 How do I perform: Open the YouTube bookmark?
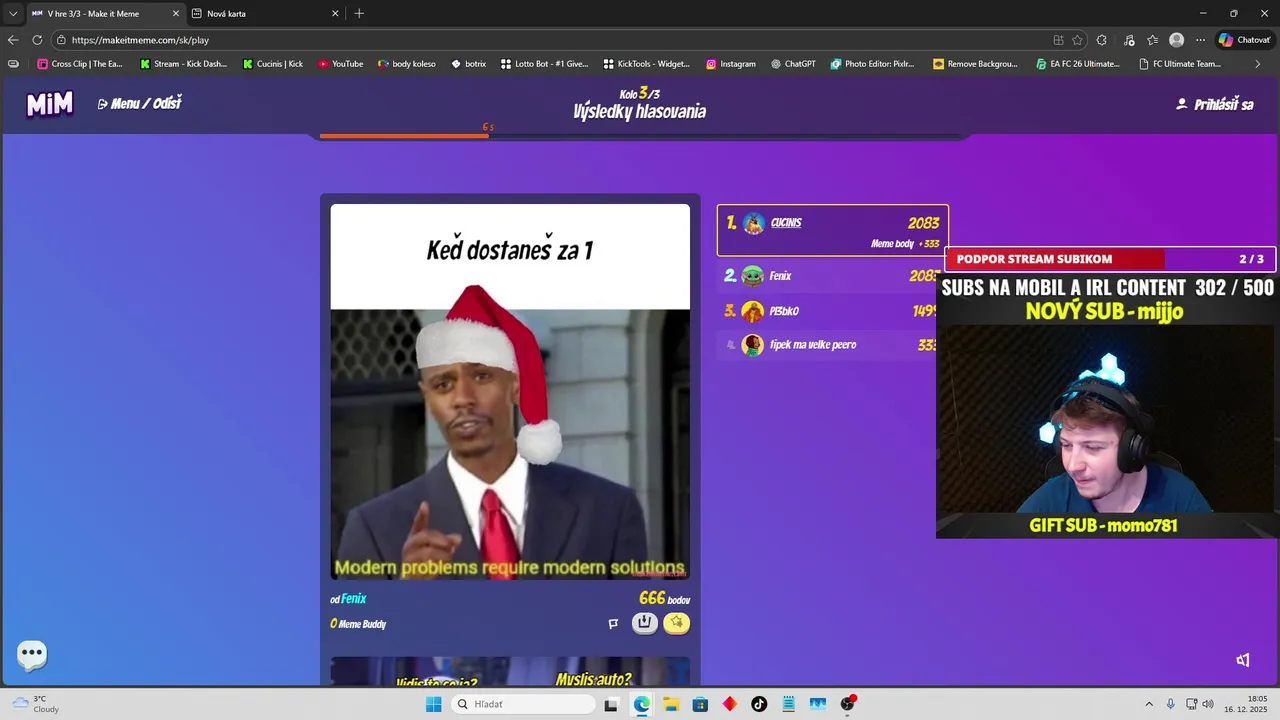coord(341,64)
